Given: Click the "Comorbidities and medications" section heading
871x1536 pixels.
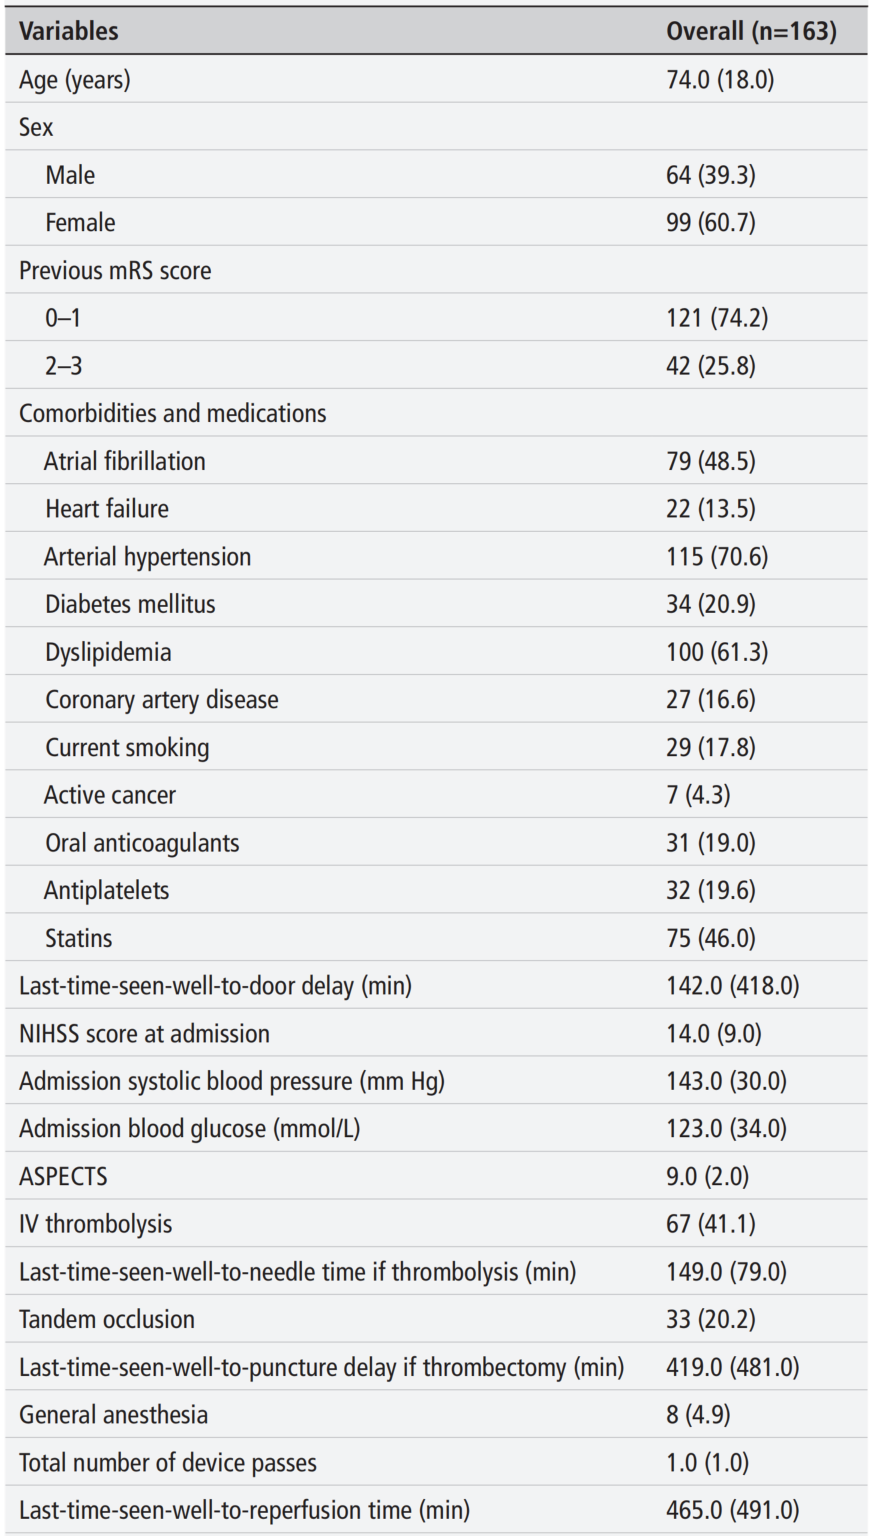Looking at the screenshot, I should [x=172, y=413].
